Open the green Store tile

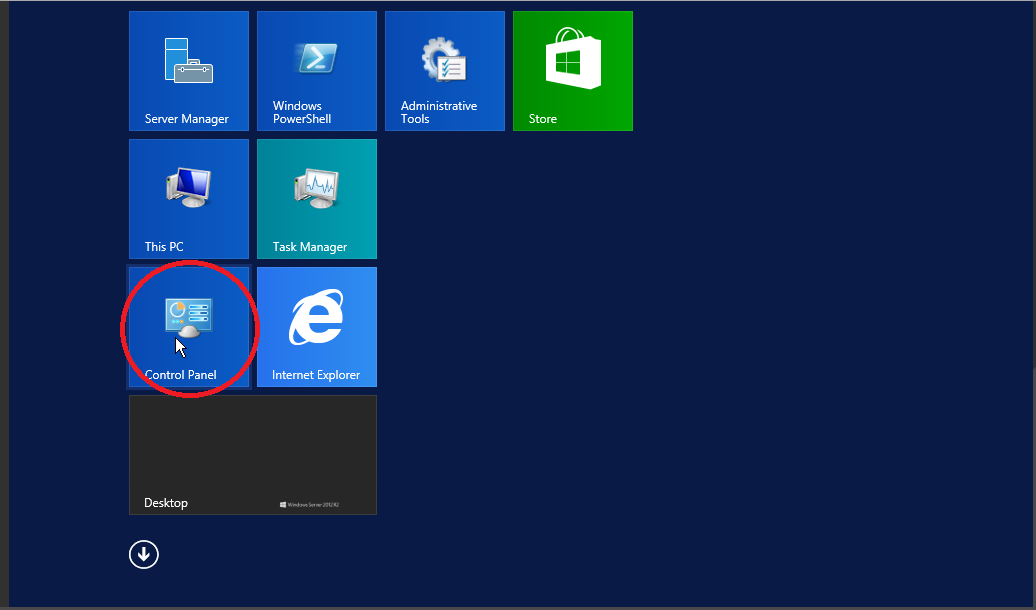coord(573,71)
